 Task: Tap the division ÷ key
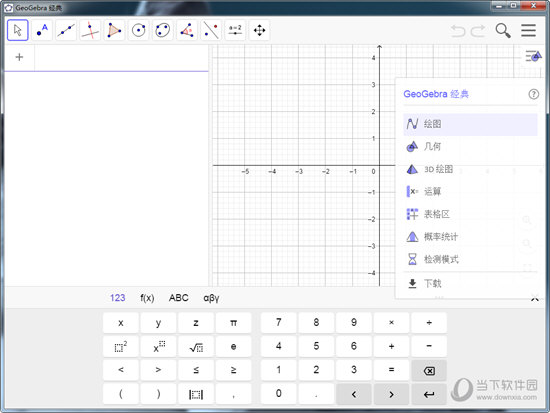[429, 323]
